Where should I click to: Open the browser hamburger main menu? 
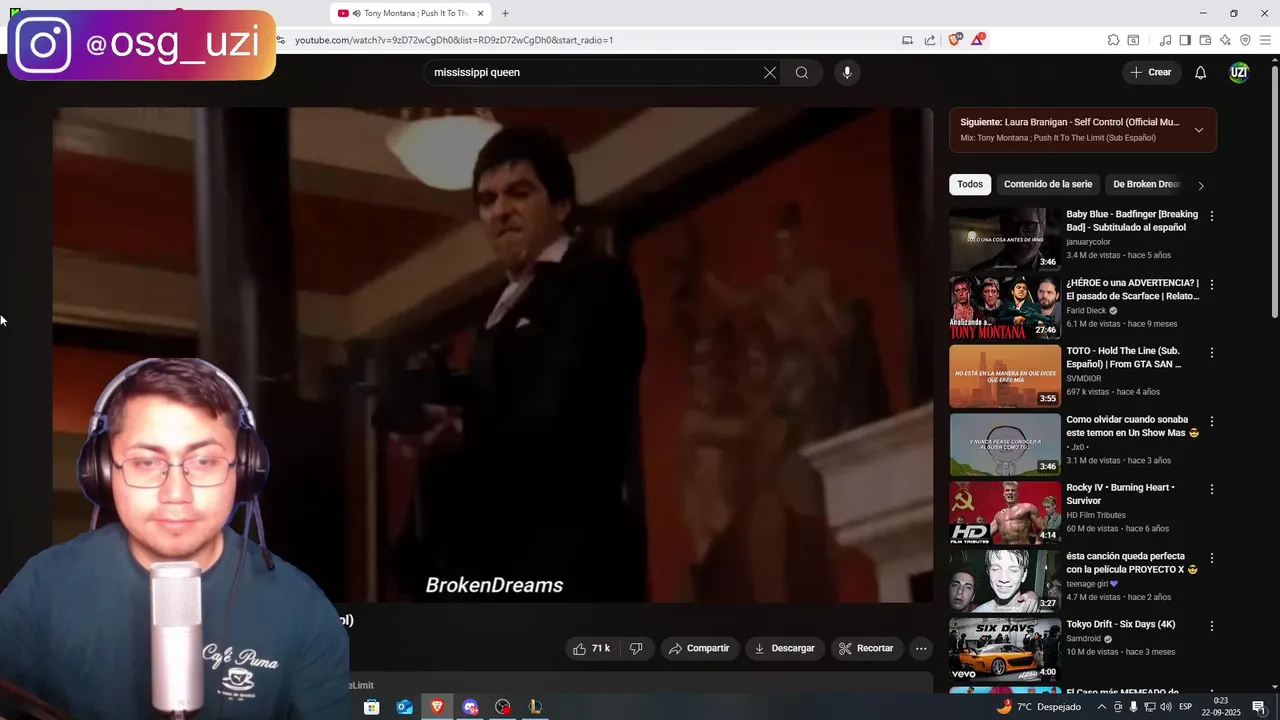(x=1266, y=40)
